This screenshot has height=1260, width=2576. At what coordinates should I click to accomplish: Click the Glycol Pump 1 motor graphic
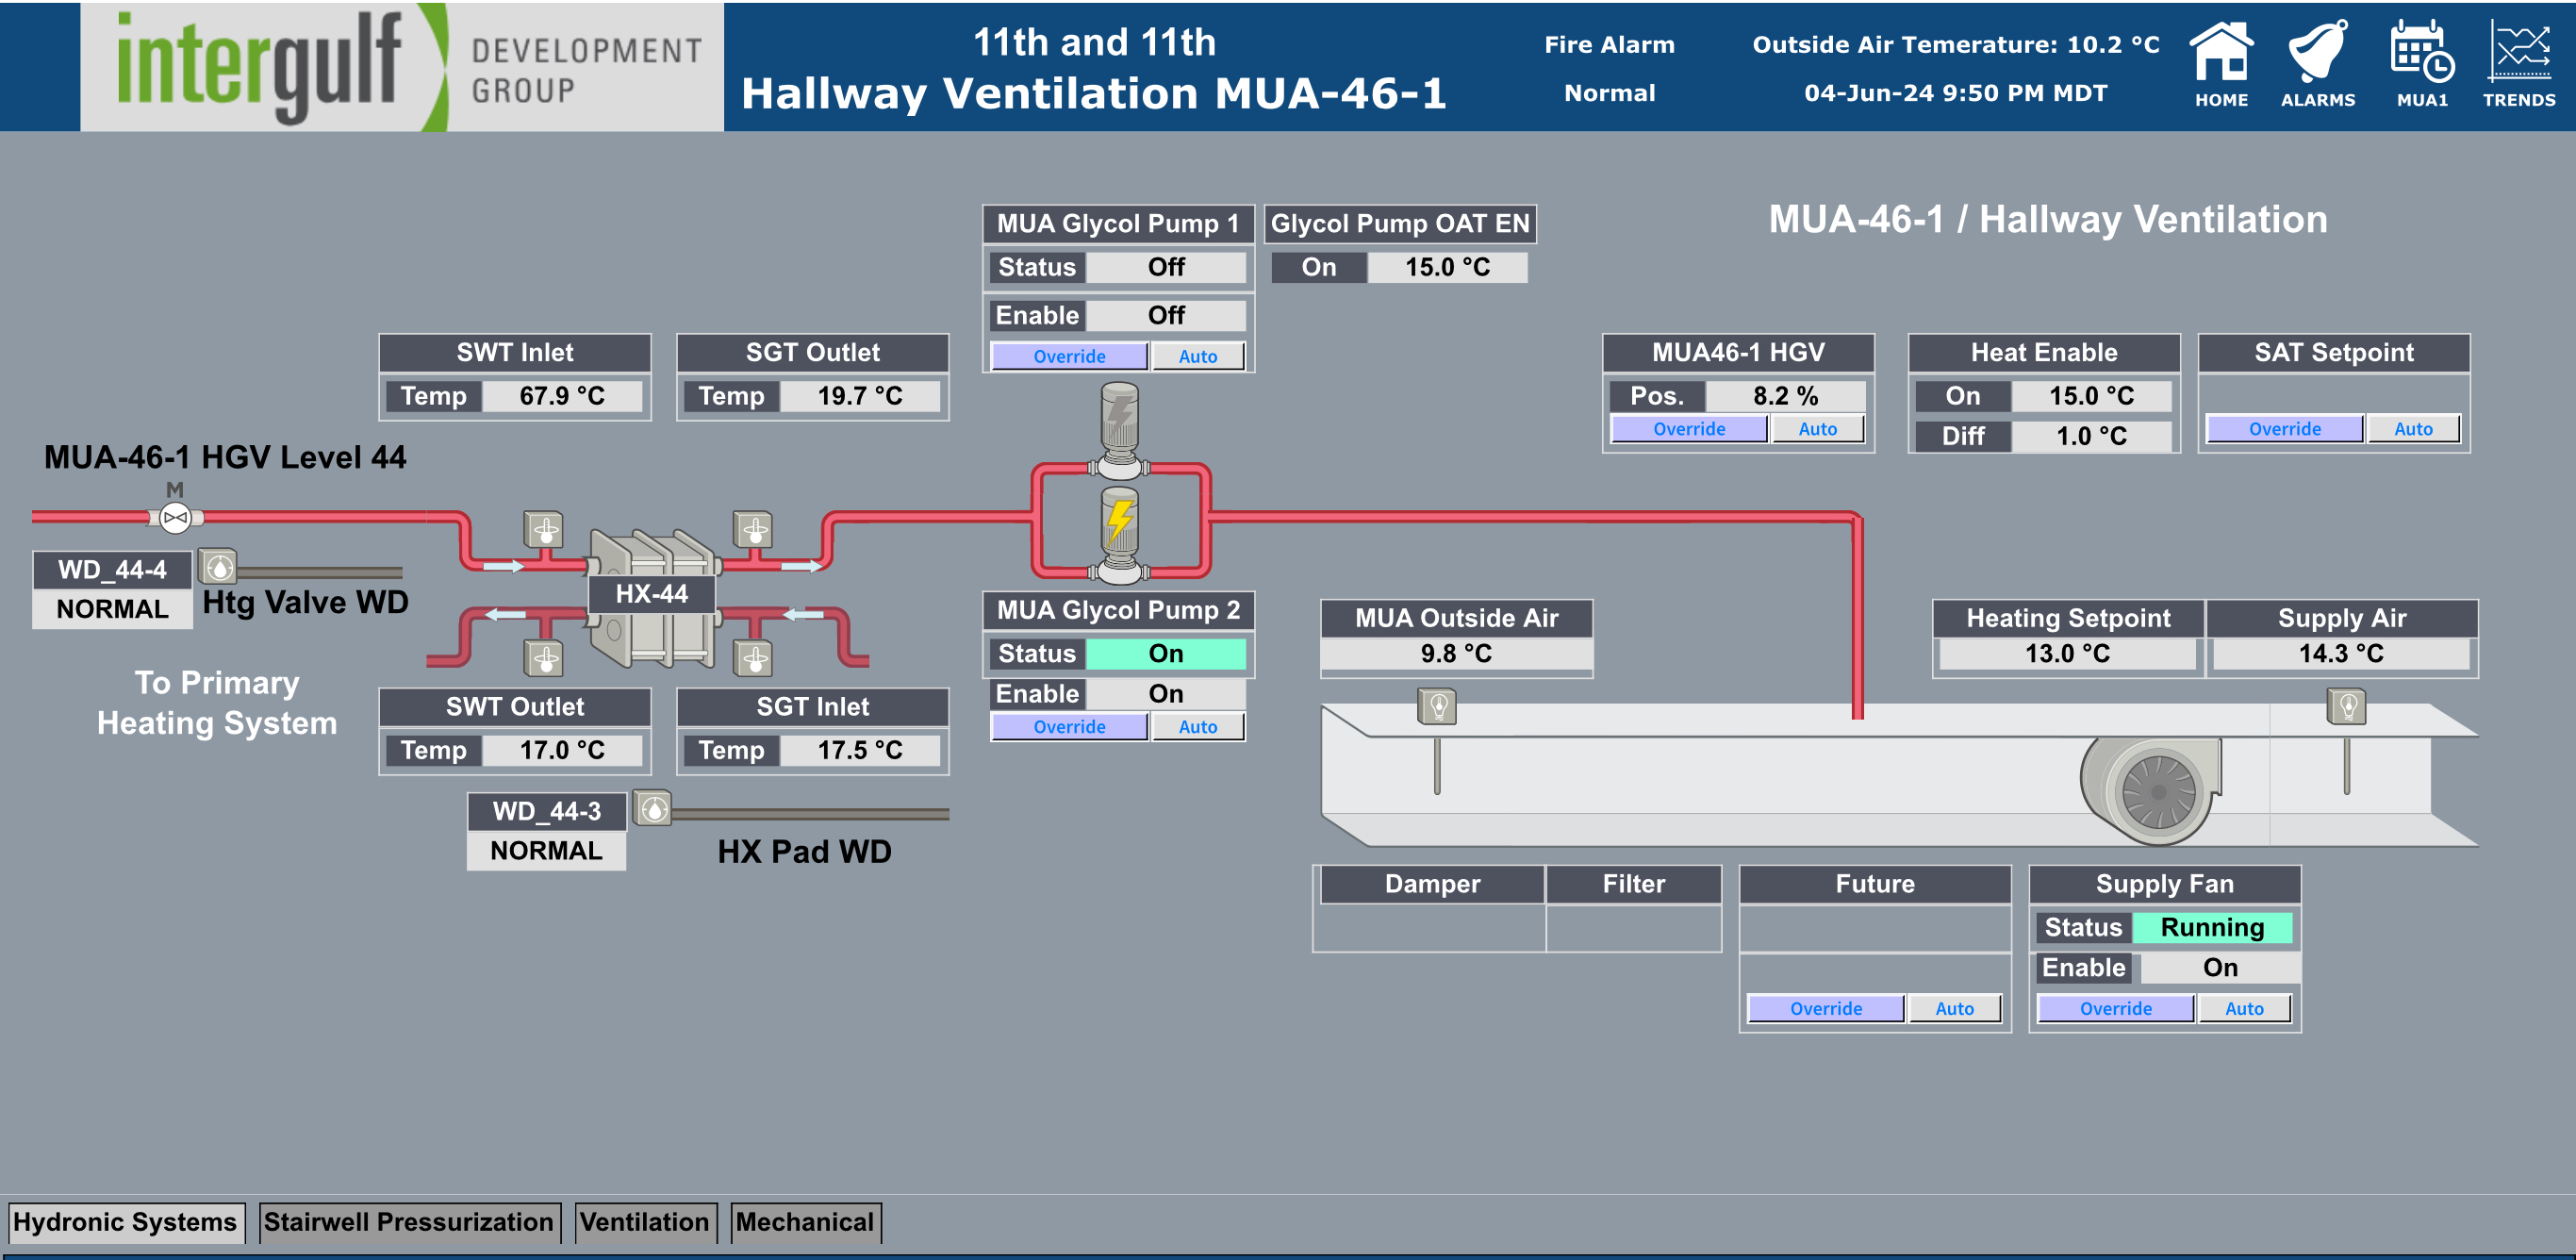click(1120, 430)
